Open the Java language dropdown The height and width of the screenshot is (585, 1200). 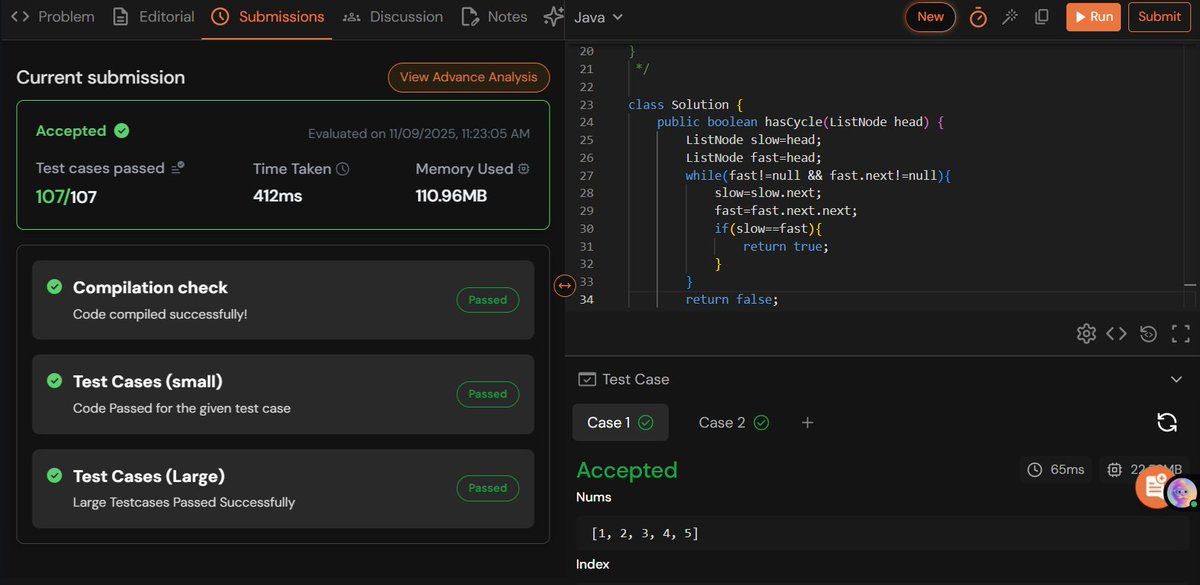tap(599, 17)
